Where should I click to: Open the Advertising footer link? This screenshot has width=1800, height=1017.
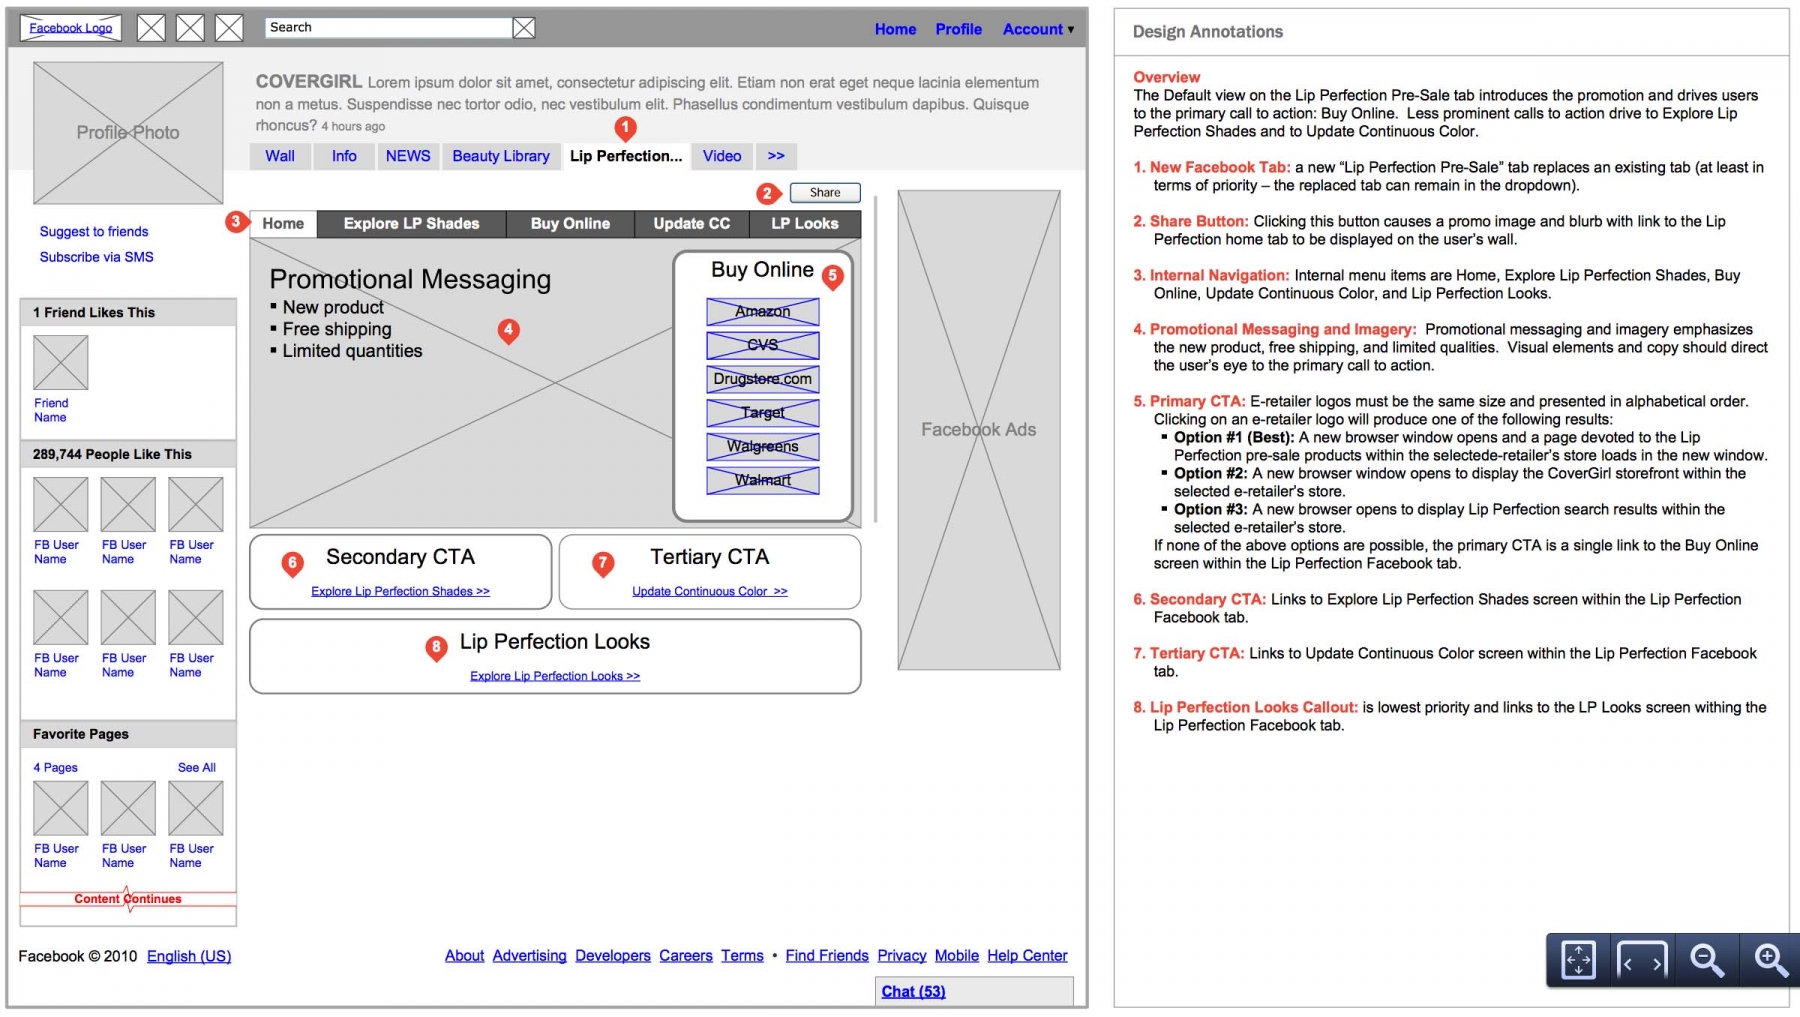(530, 956)
